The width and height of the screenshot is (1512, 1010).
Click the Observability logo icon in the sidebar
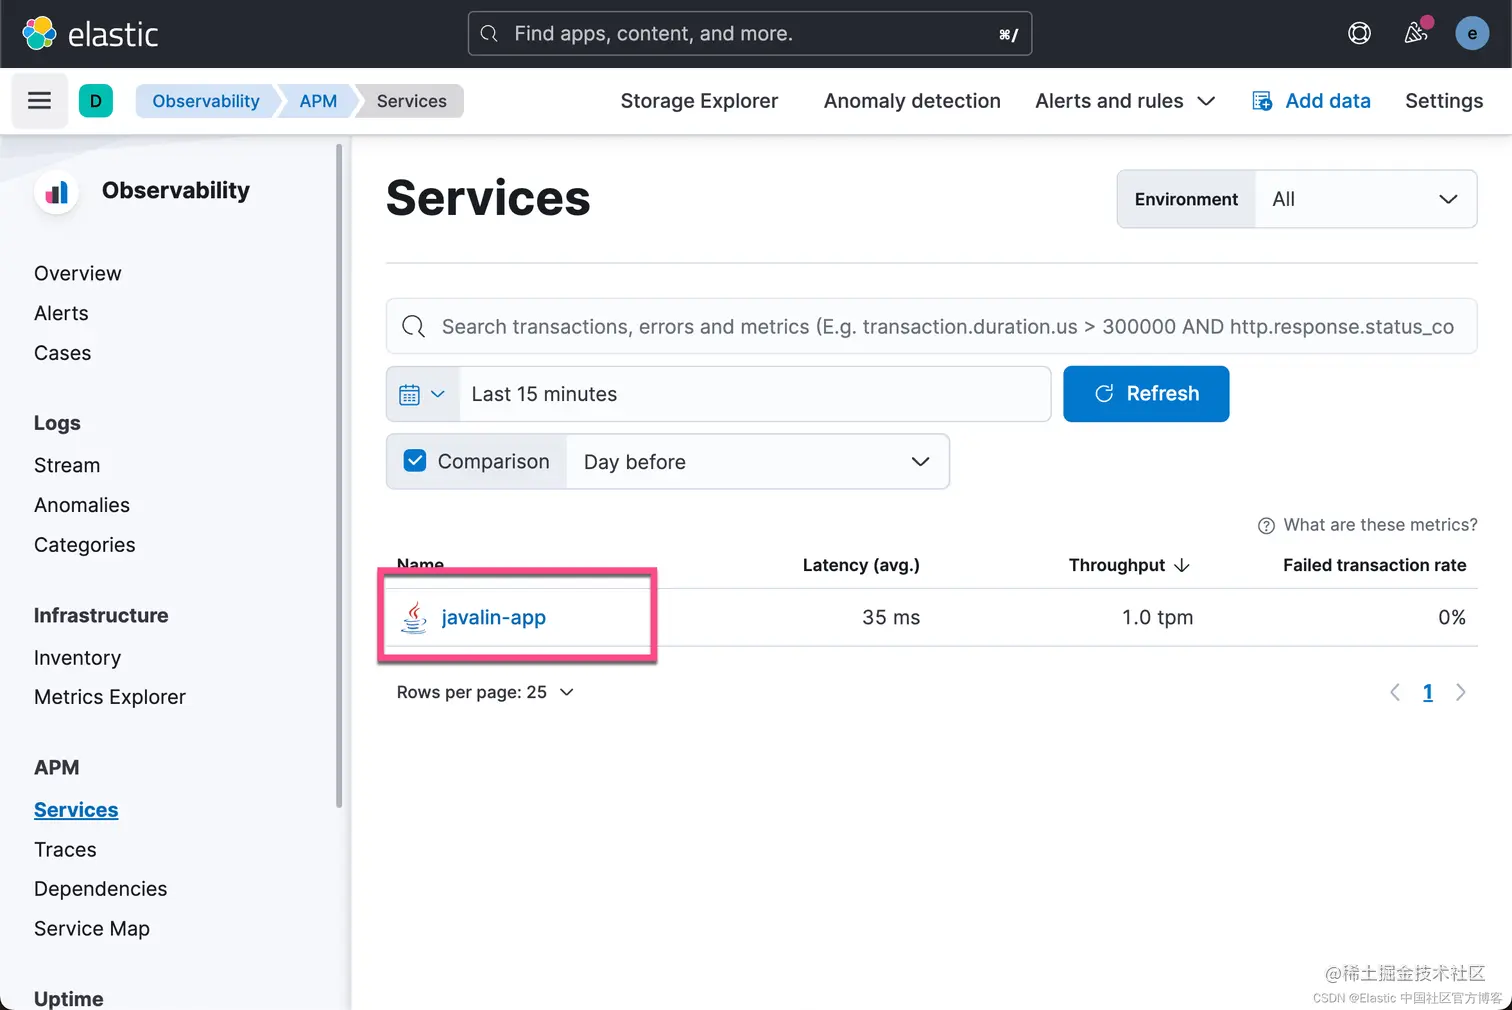[x=57, y=191]
